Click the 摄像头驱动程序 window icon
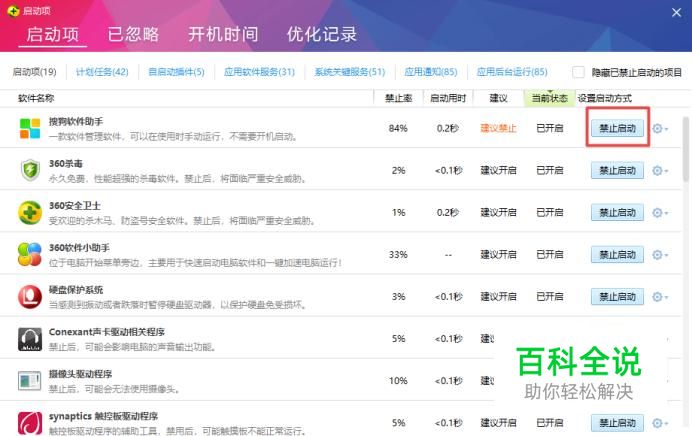Image resolution: width=692 pixels, height=436 pixels. pyautogui.click(x=30, y=381)
